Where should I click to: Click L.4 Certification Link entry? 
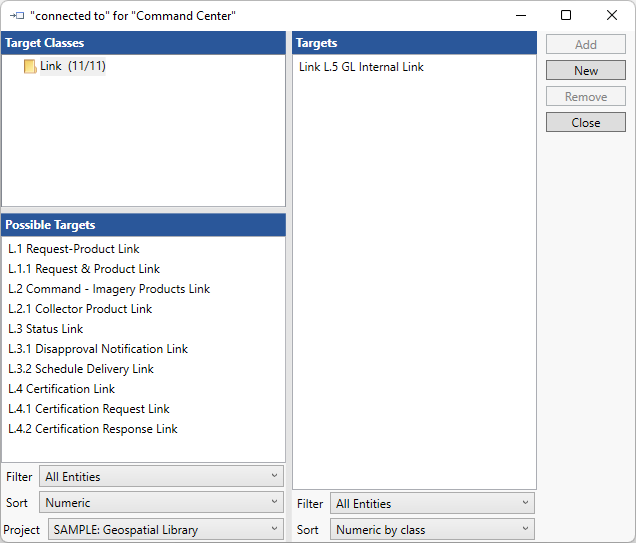click(61, 389)
